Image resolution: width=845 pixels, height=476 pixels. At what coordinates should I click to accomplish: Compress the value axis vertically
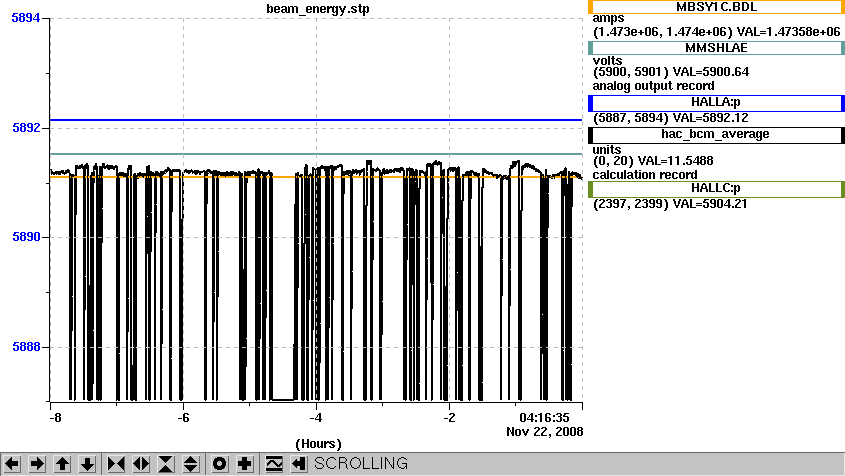pyautogui.click(x=166, y=464)
